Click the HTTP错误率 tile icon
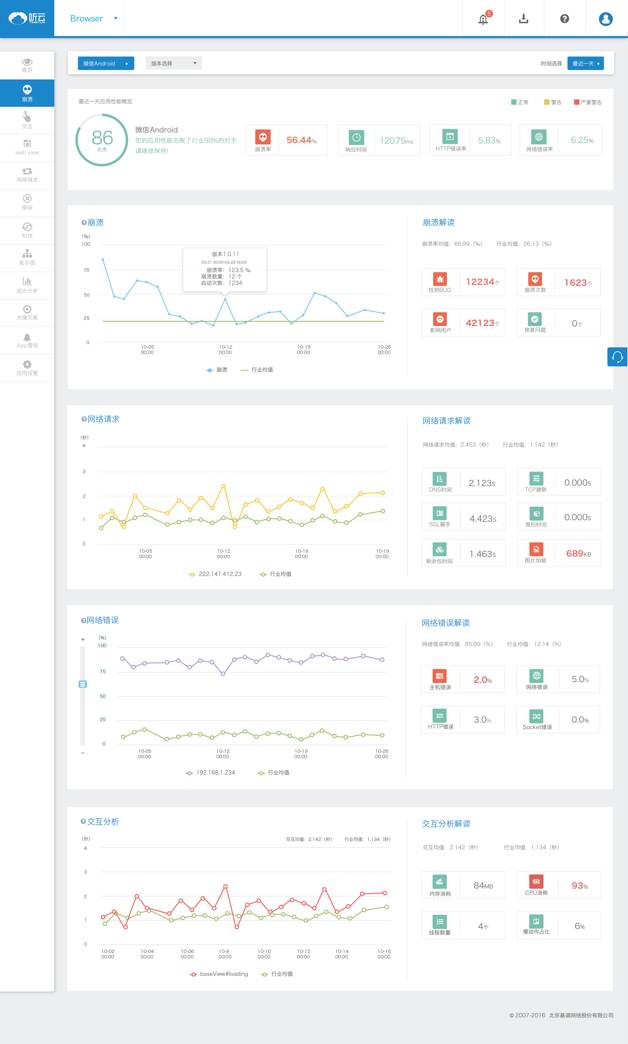Viewport: 628px width, 1044px height. pyautogui.click(x=450, y=139)
